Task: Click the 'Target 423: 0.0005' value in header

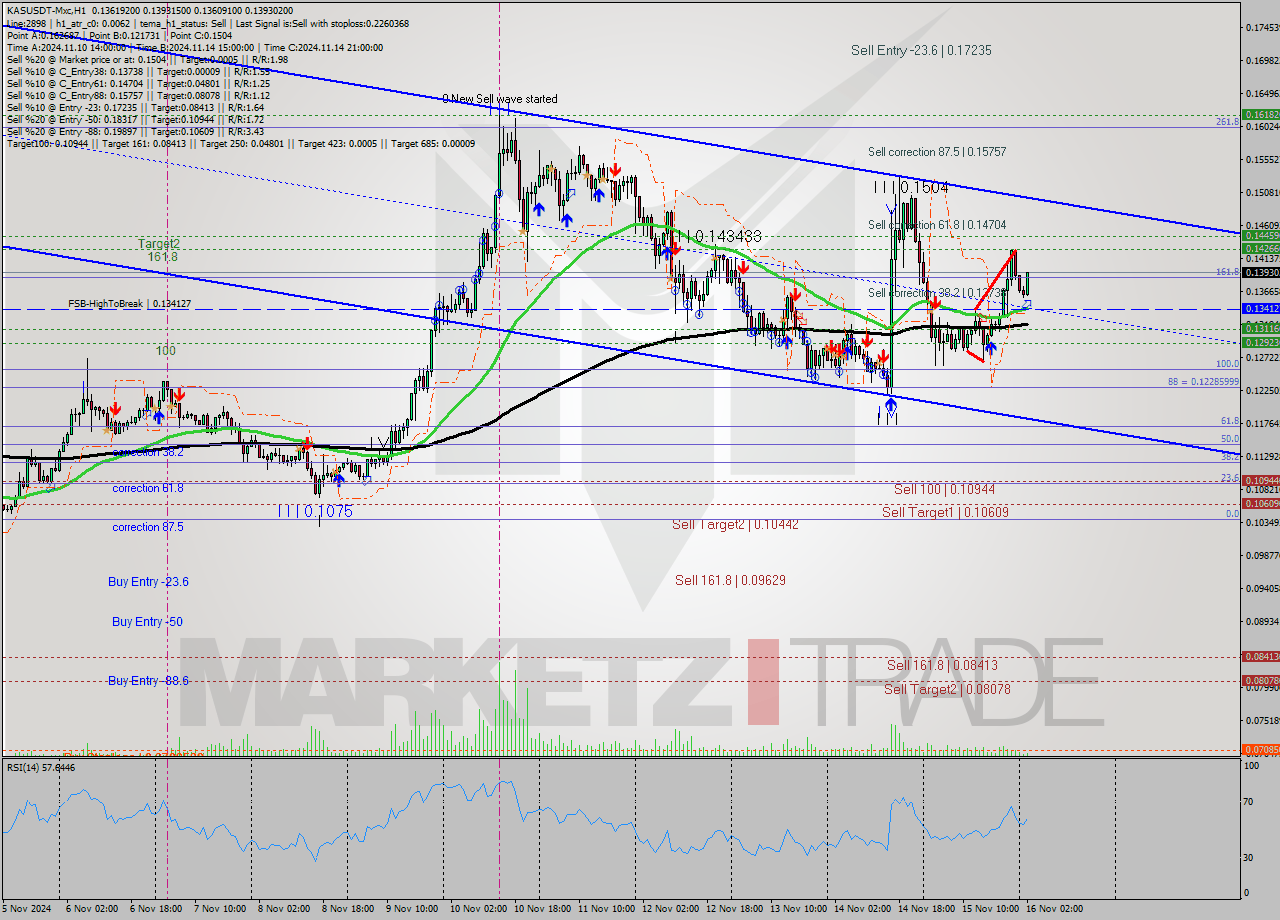Action: pos(338,144)
